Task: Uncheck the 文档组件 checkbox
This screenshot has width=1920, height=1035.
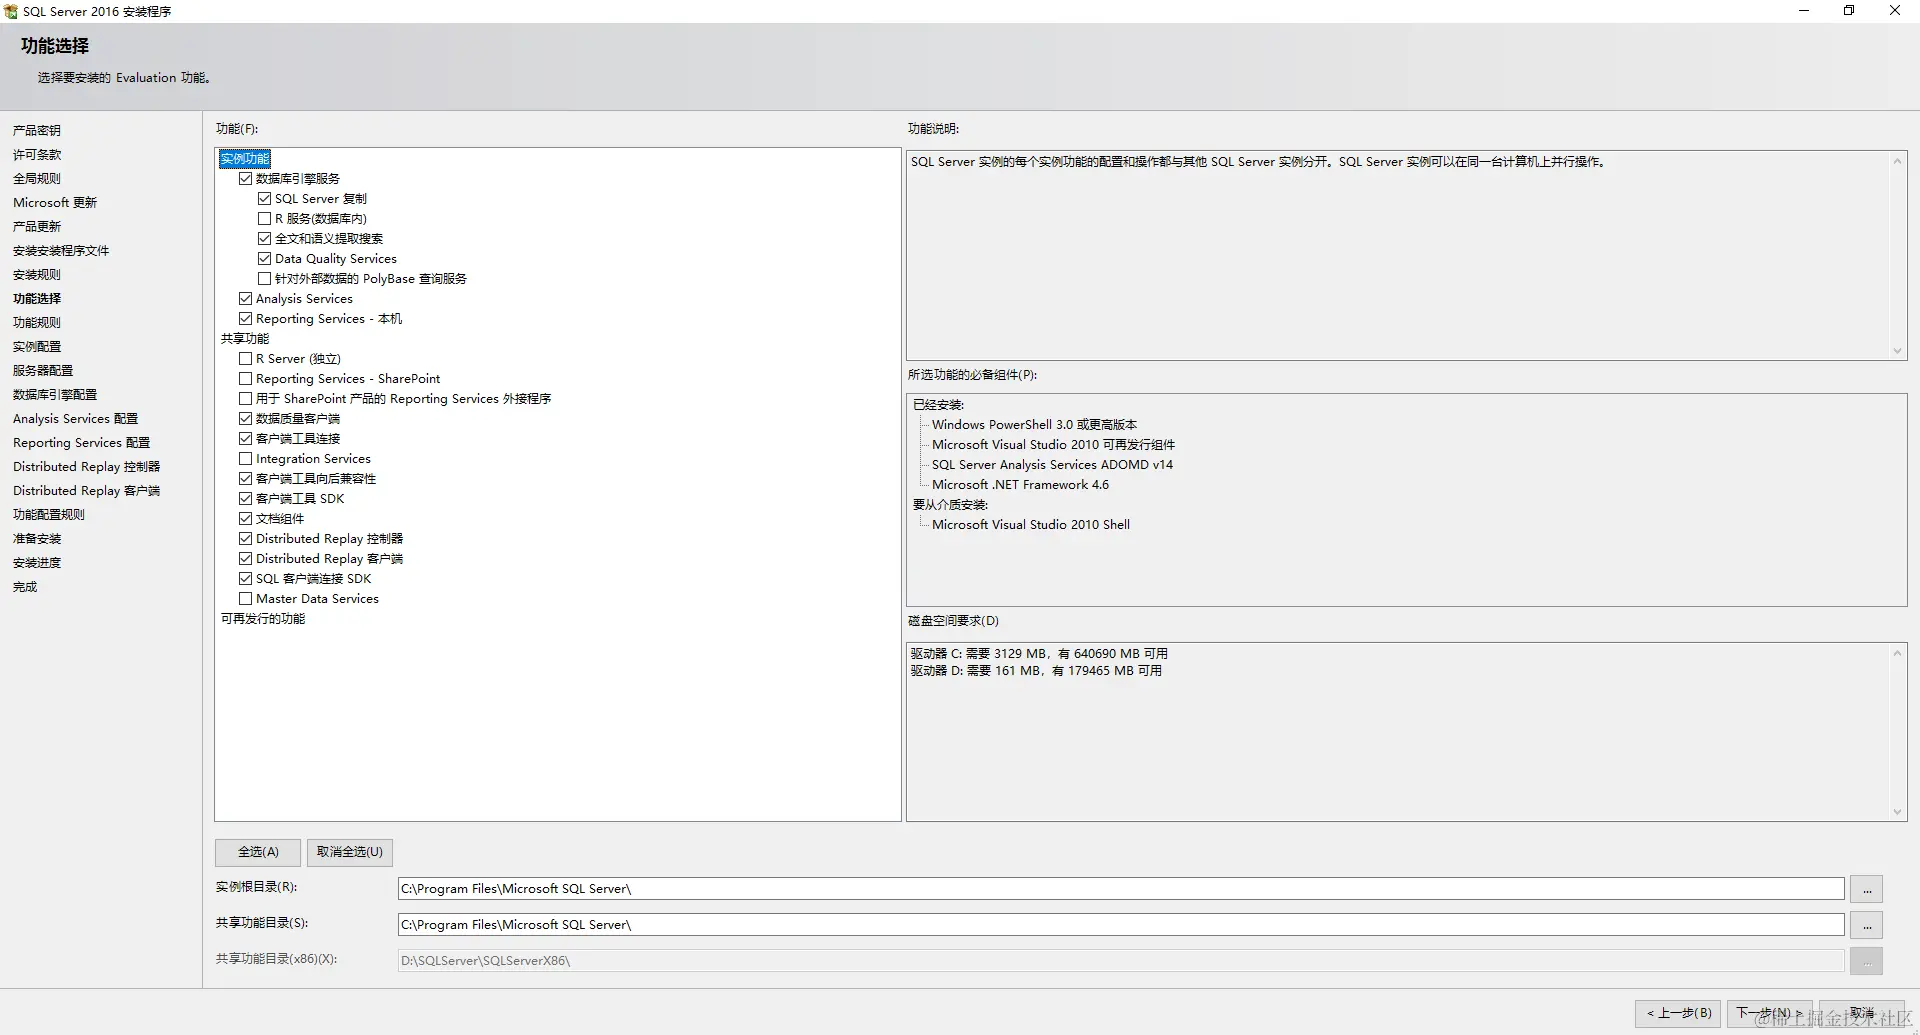Action: (x=245, y=519)
